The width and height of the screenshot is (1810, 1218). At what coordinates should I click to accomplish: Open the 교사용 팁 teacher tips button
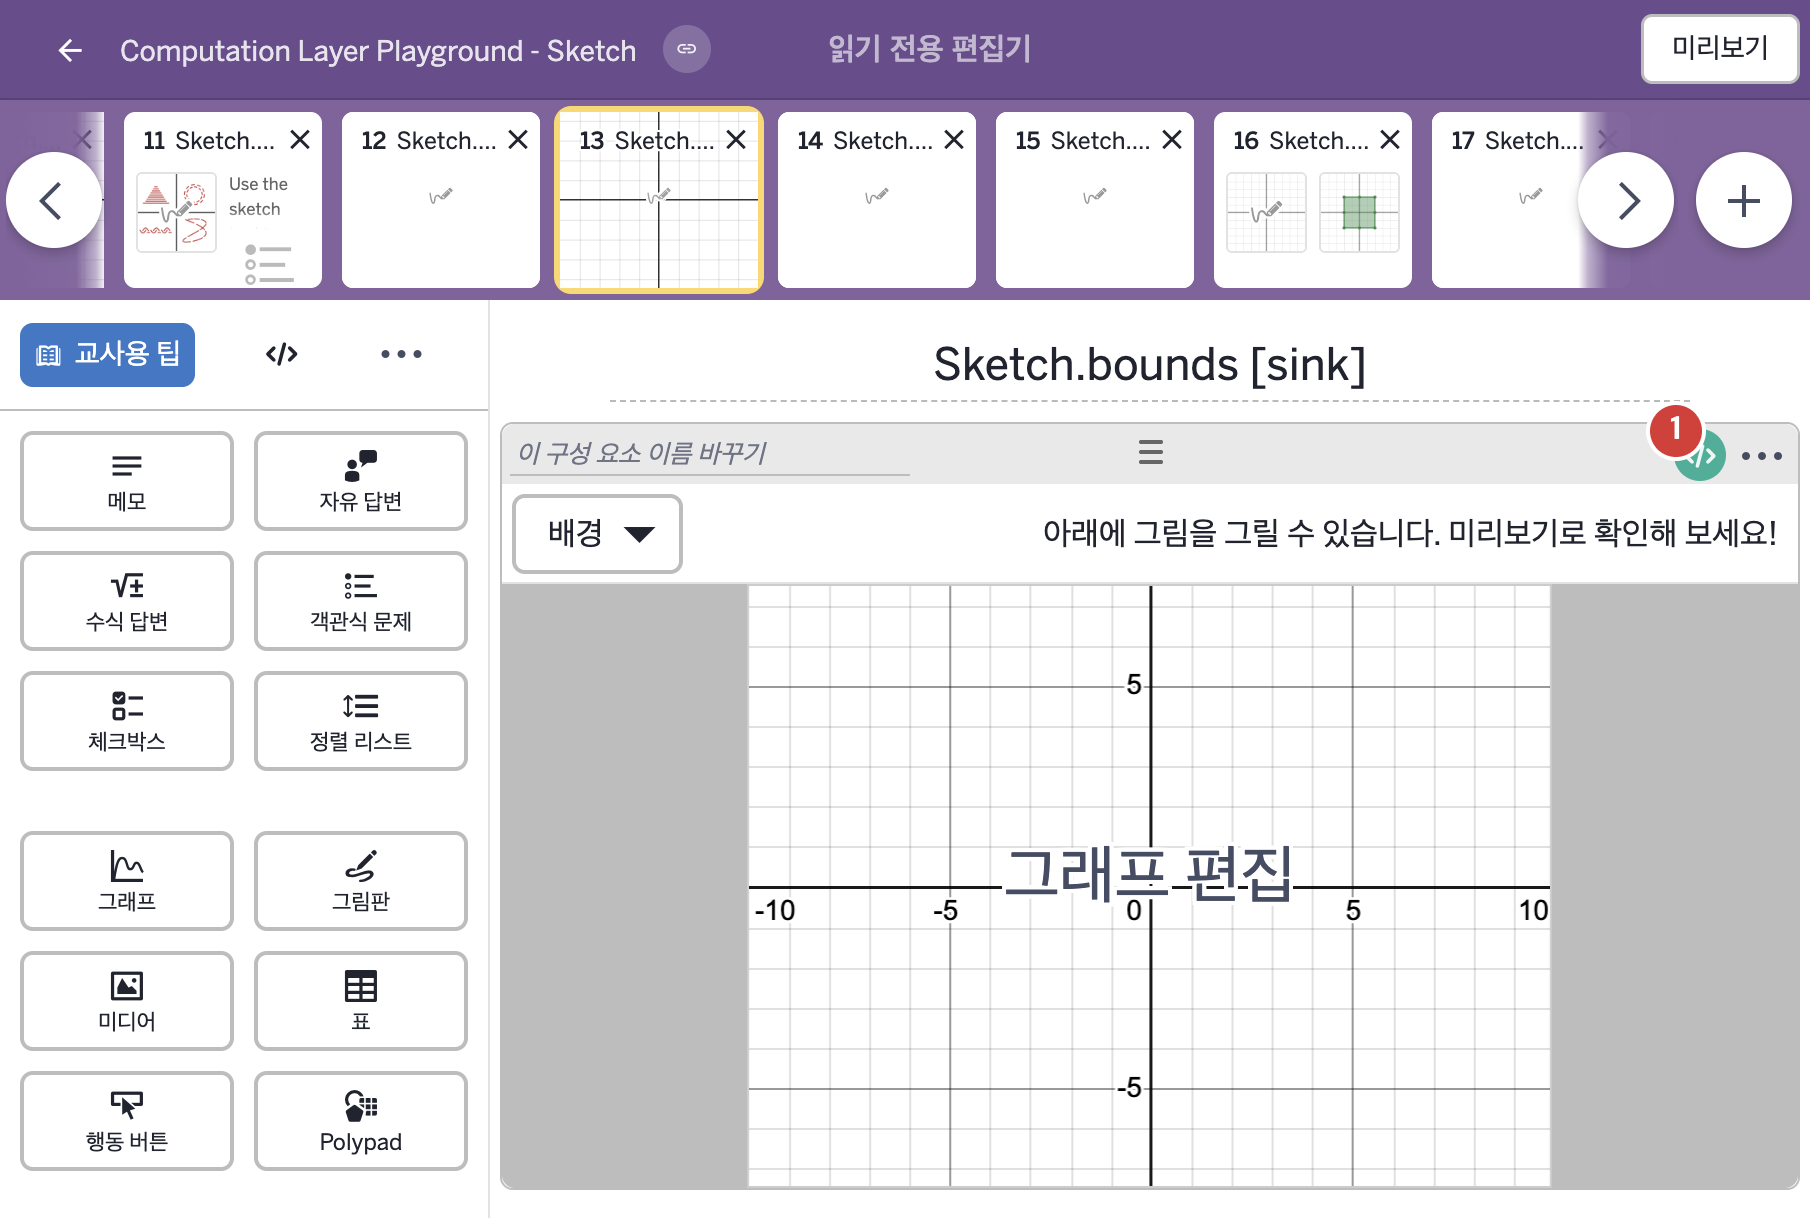coord(107,354)
